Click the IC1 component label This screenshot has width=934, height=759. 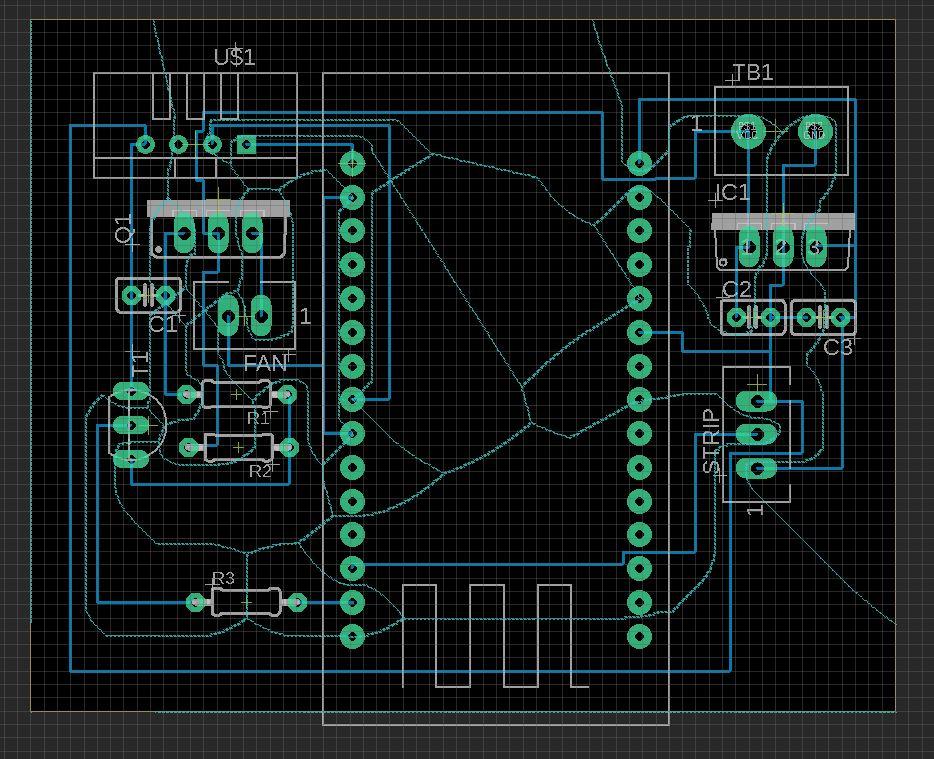pyautogui.click(x=731, y=192)
